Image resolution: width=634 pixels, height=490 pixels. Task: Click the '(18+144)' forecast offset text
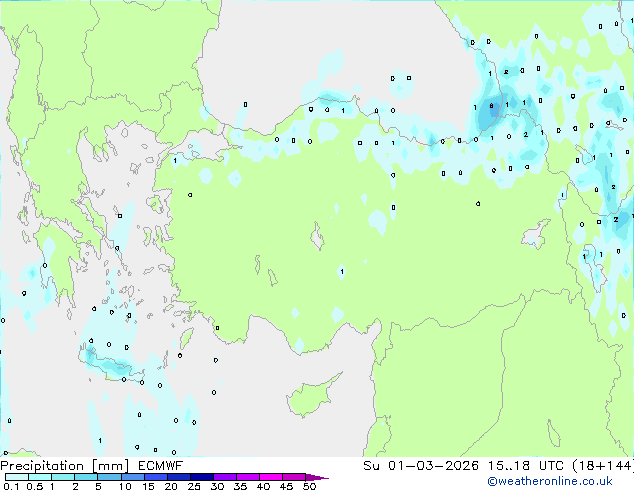pos(602,466)
